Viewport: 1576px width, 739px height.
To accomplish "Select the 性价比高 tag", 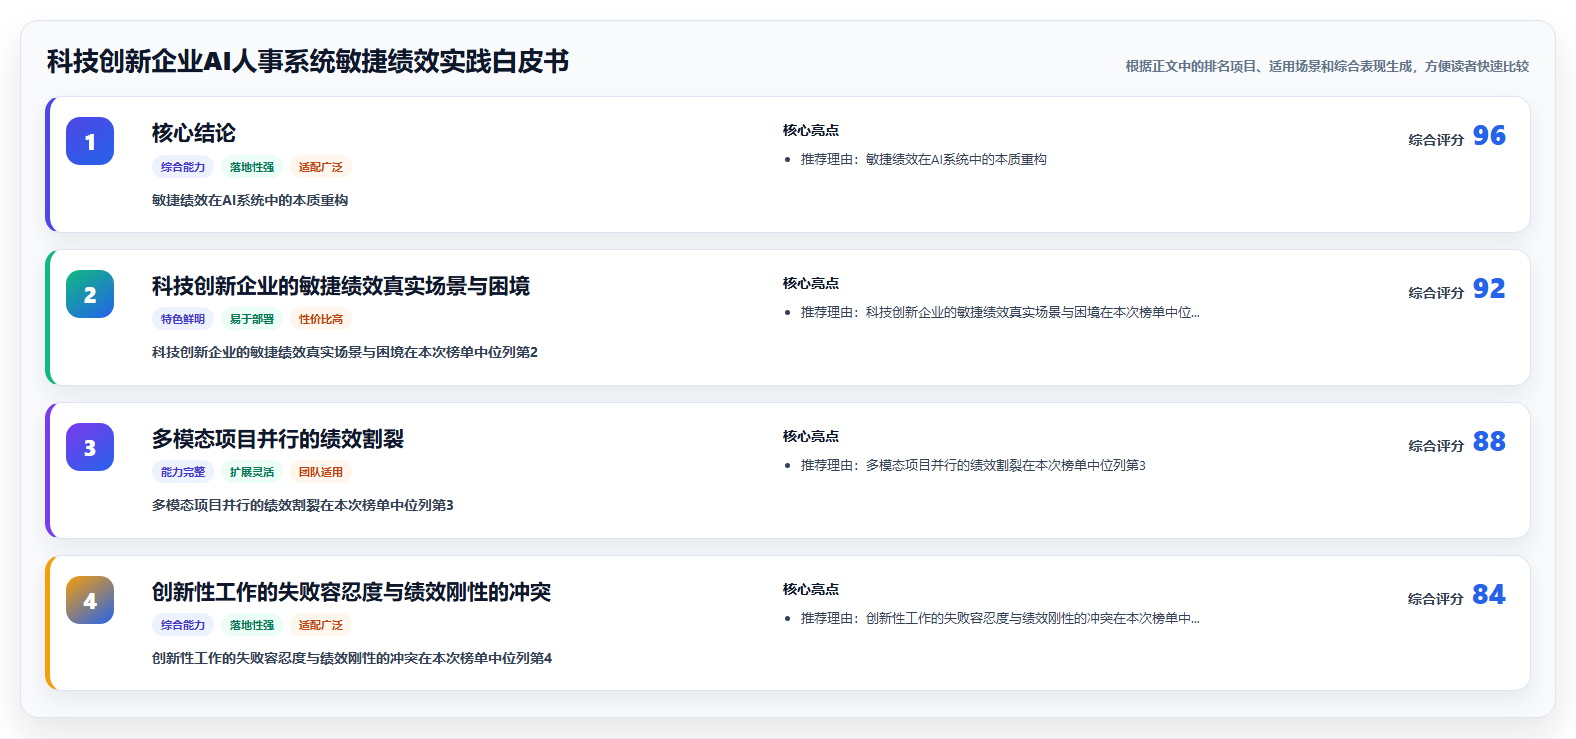I will [x=321, y=319].
